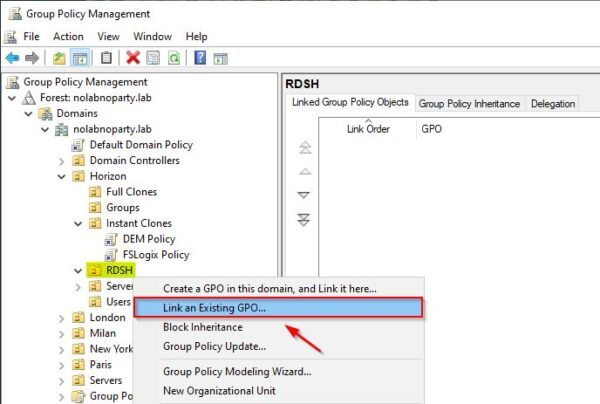Click the title bar Group Policy Management icon
The image size is (600, 404).
click(15, 13)
